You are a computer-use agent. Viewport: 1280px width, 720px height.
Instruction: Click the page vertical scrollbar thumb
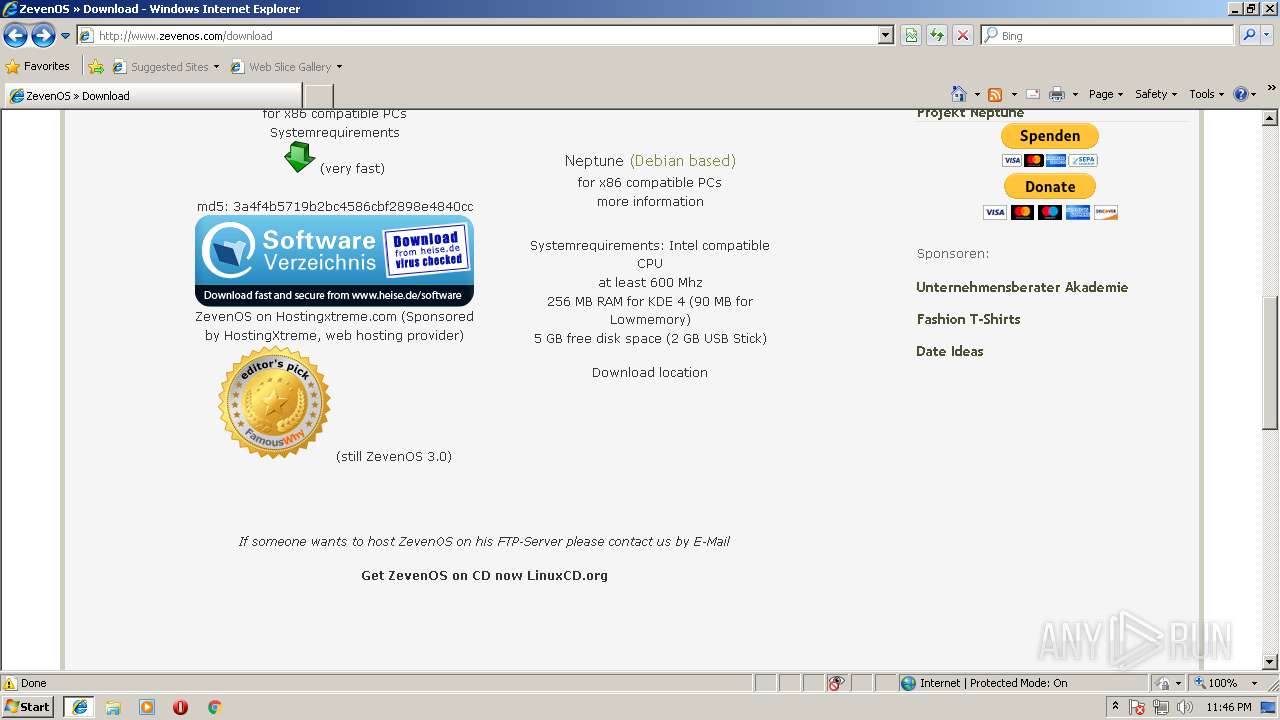[x=1270, y=364]
